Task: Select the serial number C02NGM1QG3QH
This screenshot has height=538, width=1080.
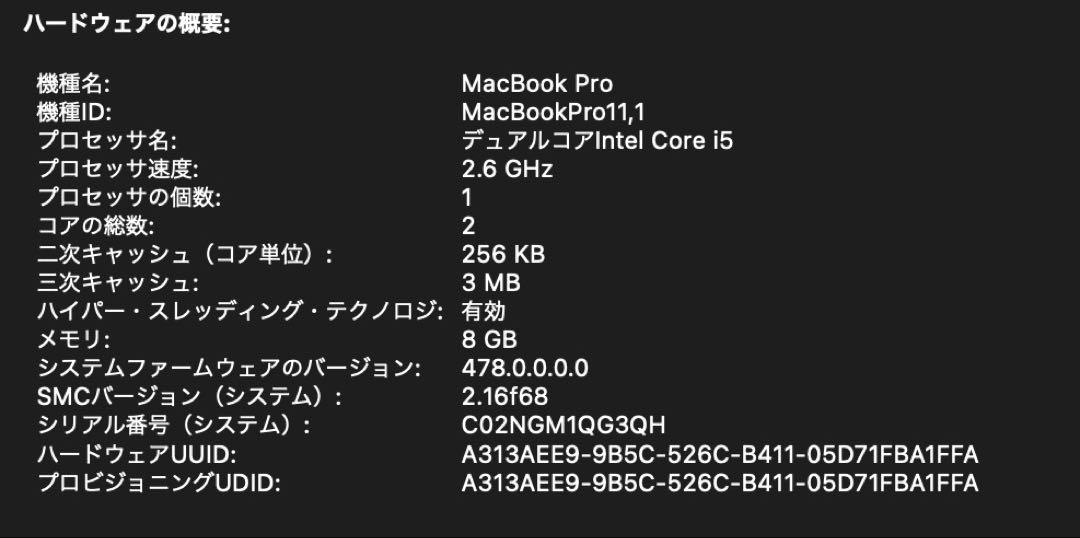Action: 563,426
